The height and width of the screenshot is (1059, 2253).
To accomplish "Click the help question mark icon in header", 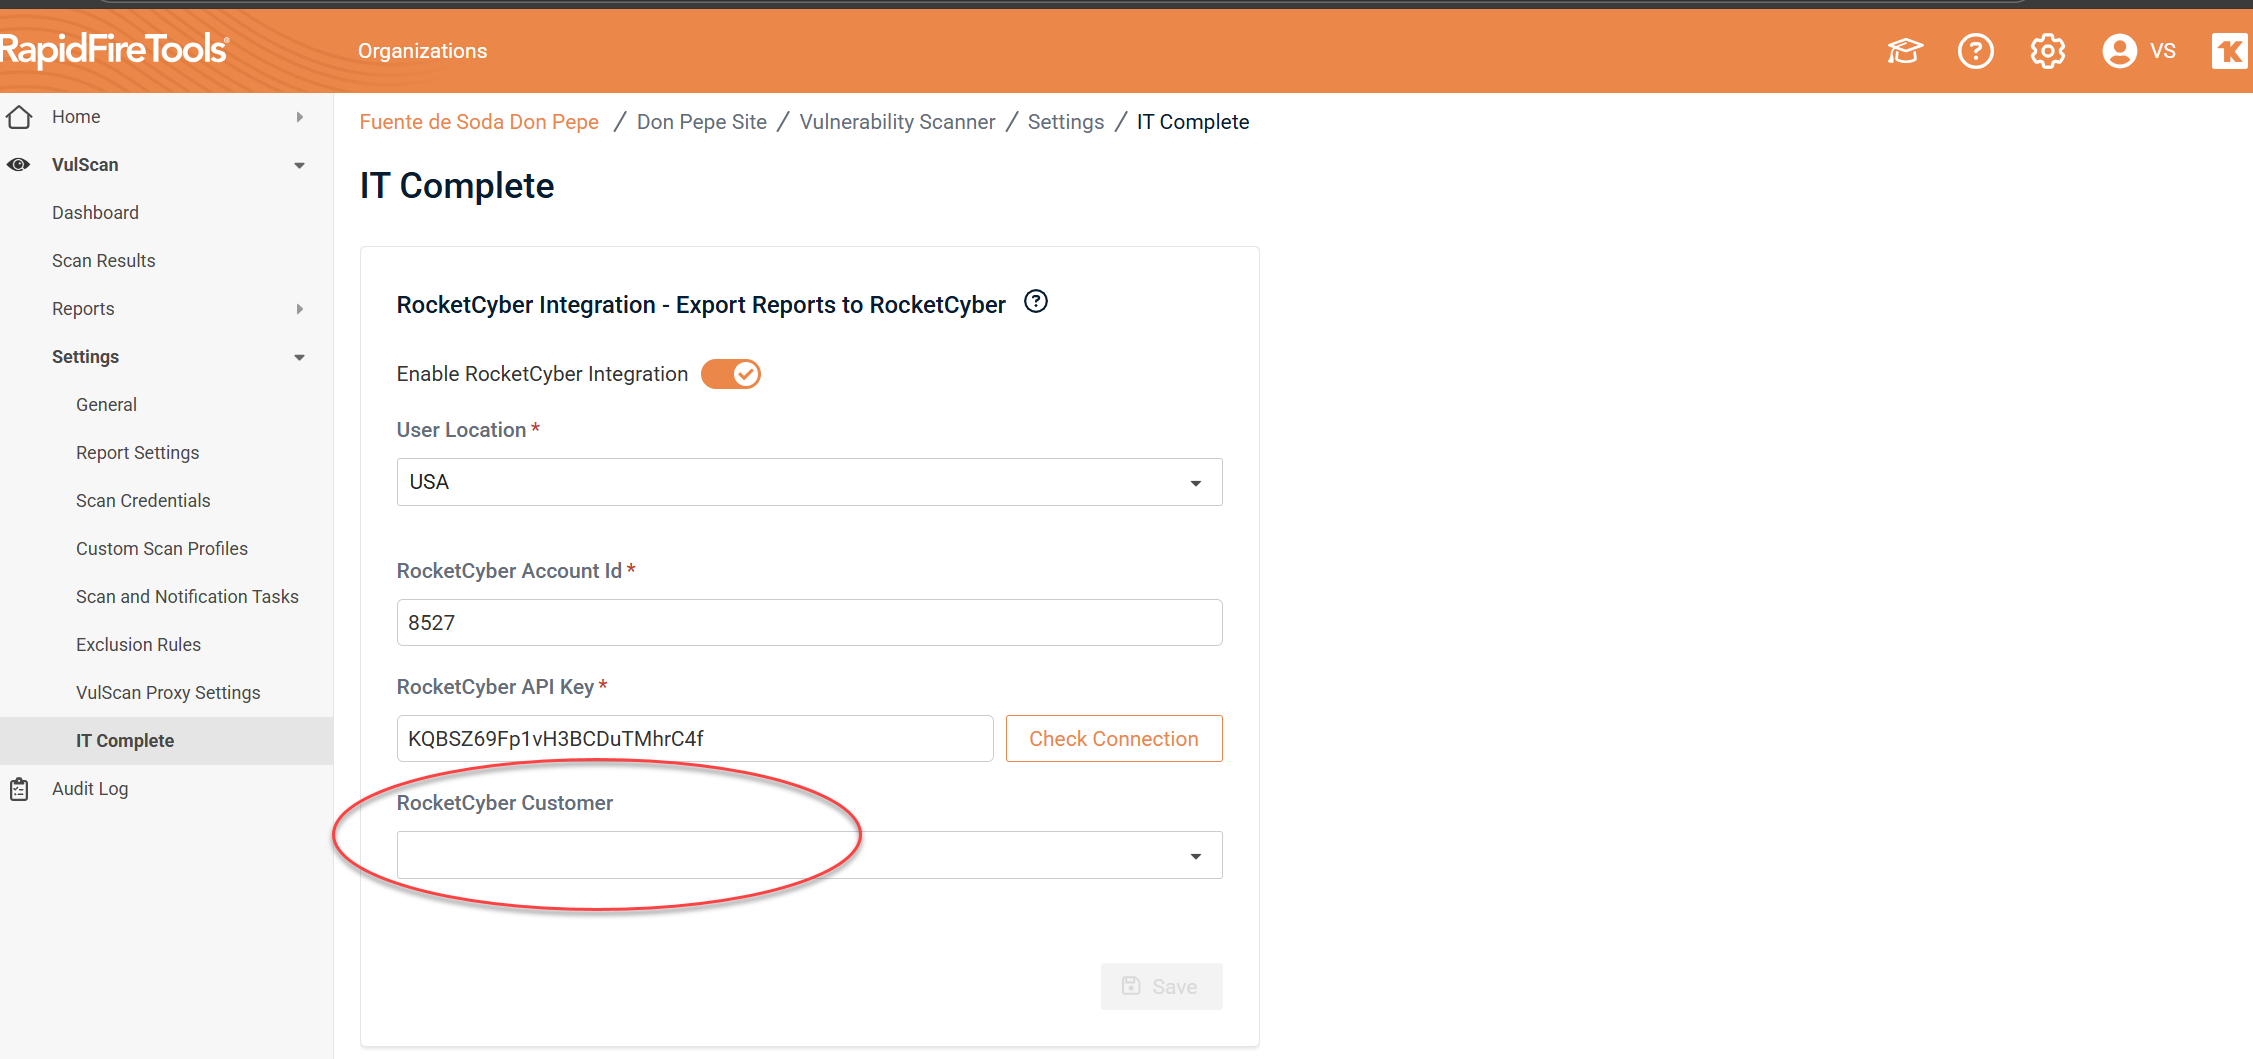I will (x=1975, y=51).
